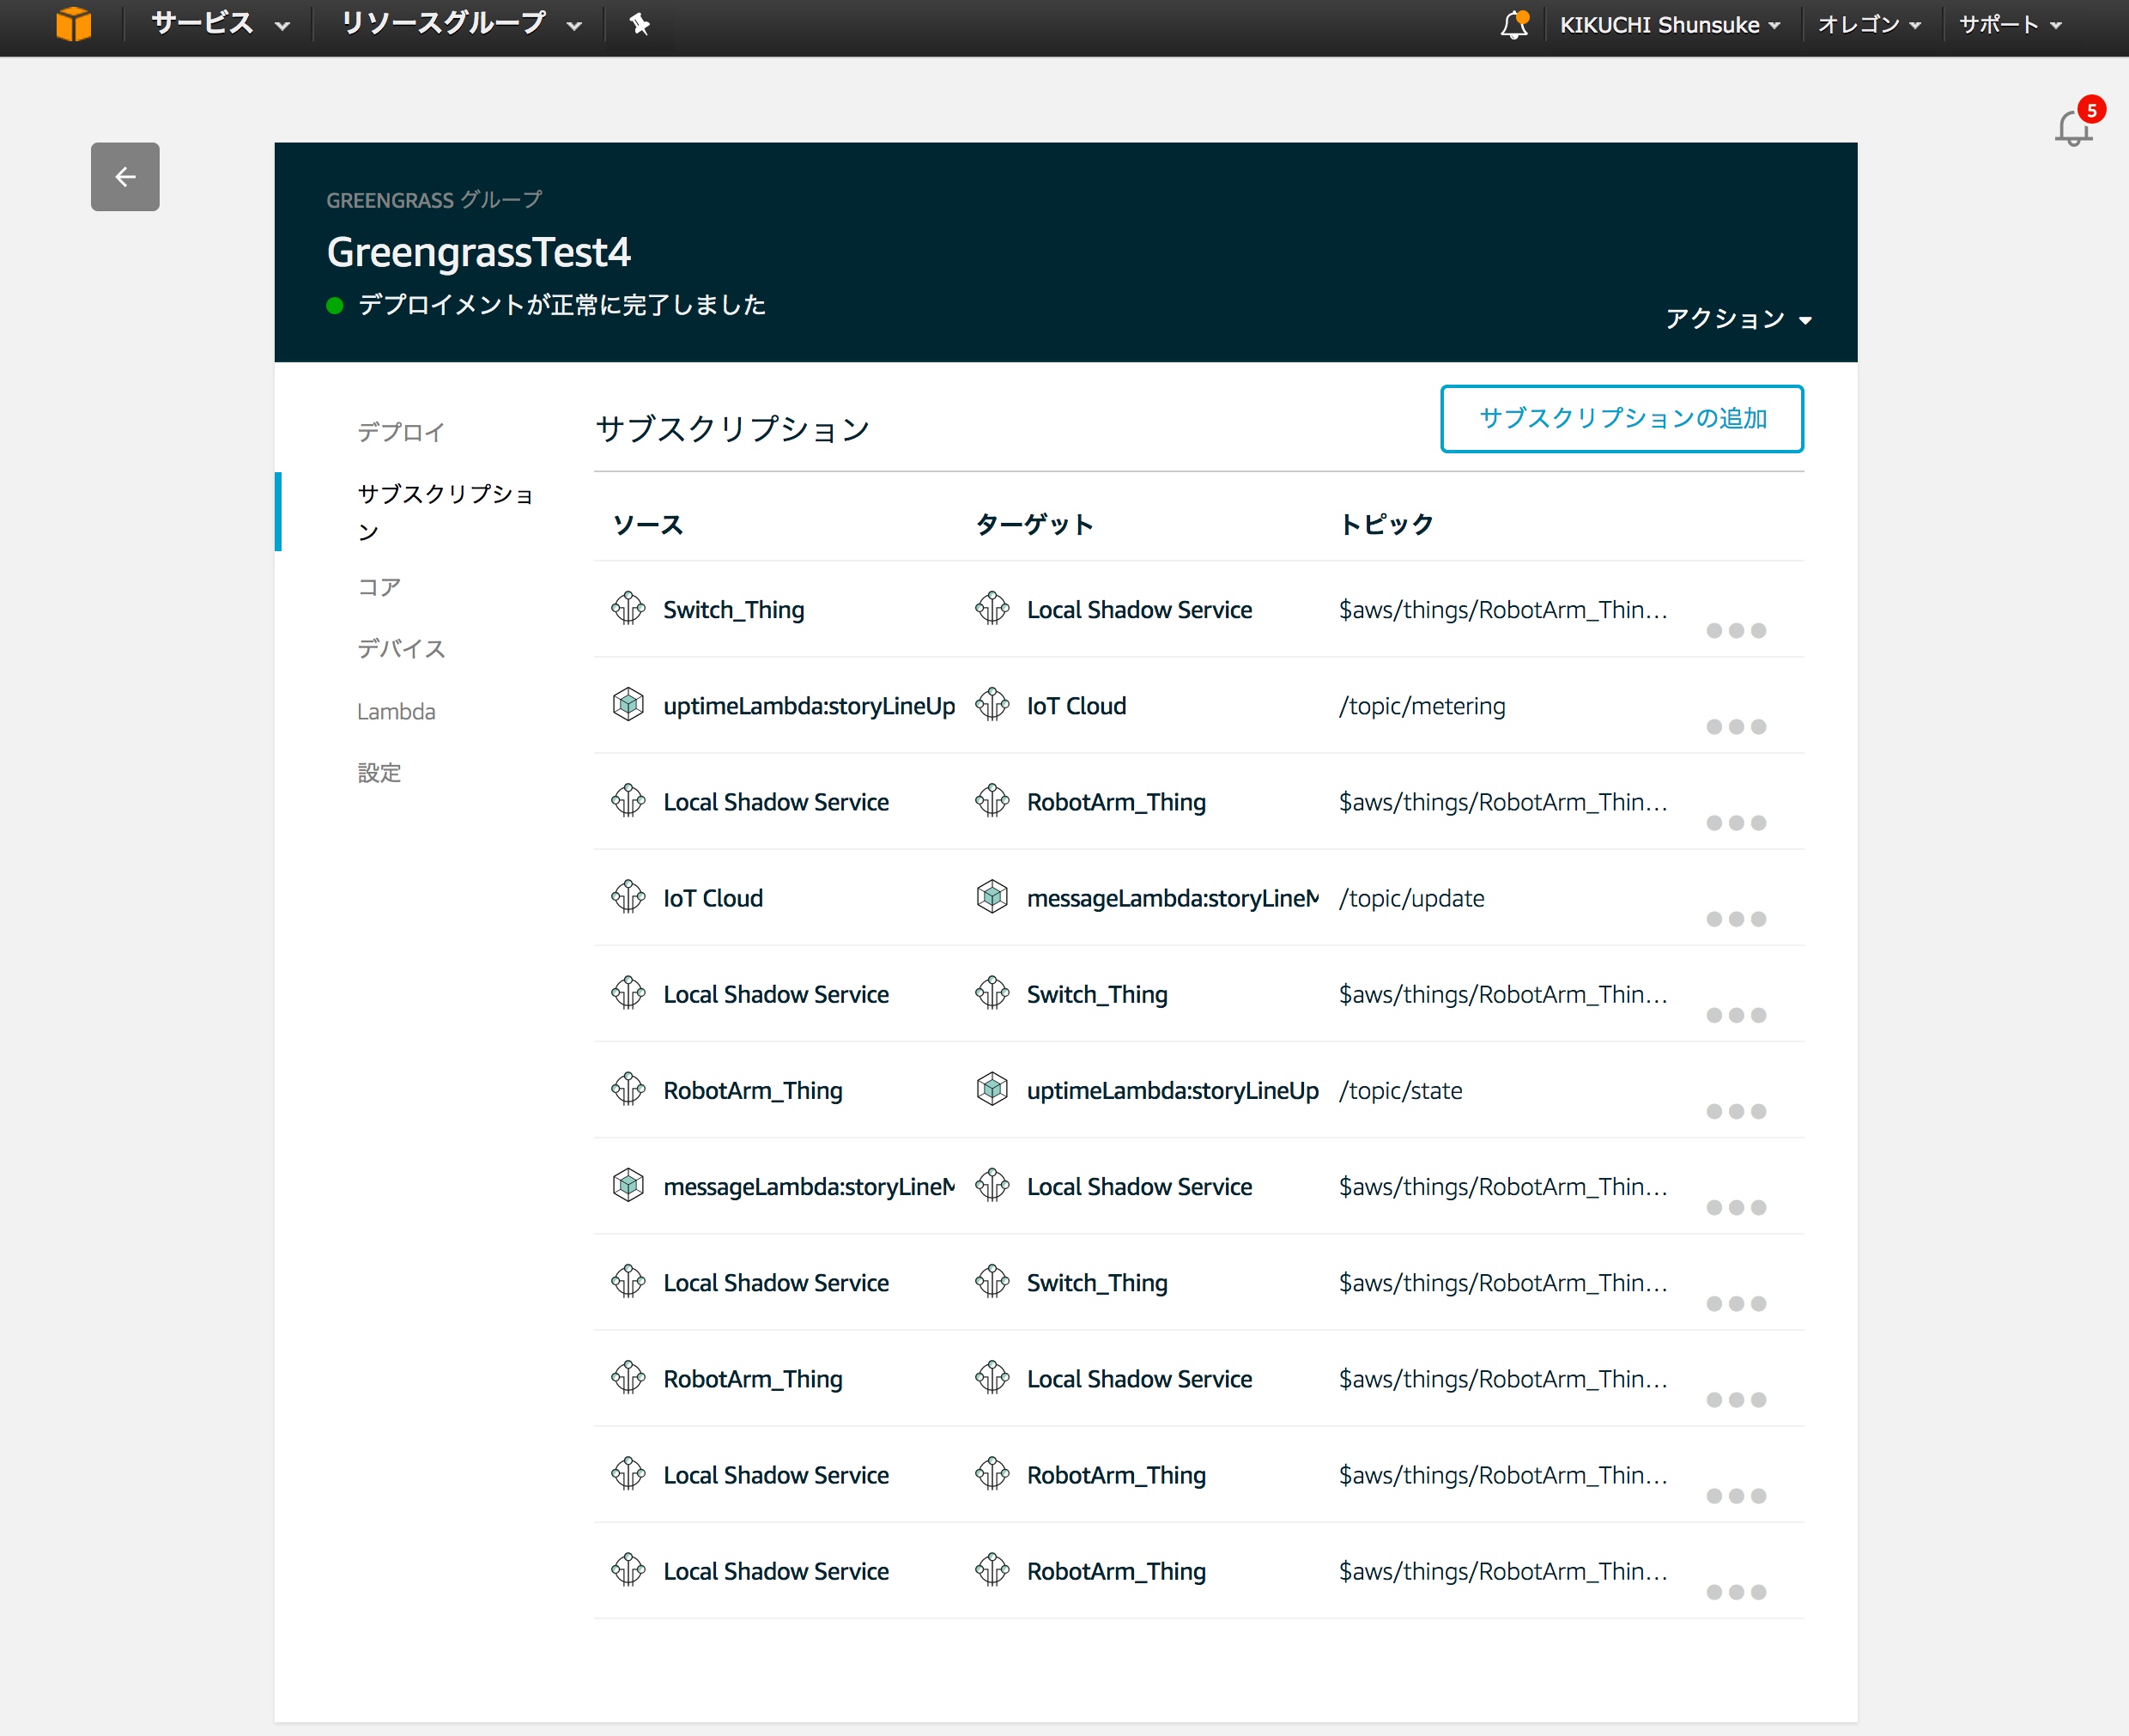Click the IoT Cloud target icon in /topic/metering row
This screenshot has height=1736, width=2129.
point(992,704)
